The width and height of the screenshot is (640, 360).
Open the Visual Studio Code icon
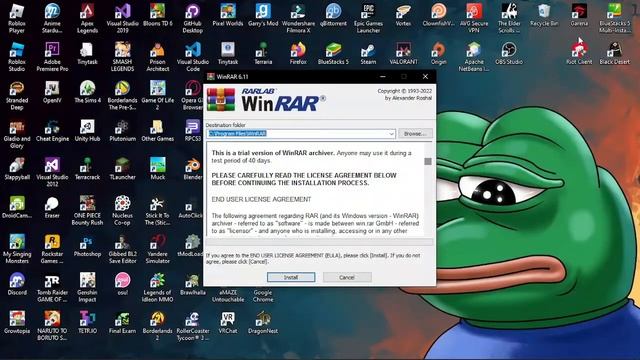[193, 57]
